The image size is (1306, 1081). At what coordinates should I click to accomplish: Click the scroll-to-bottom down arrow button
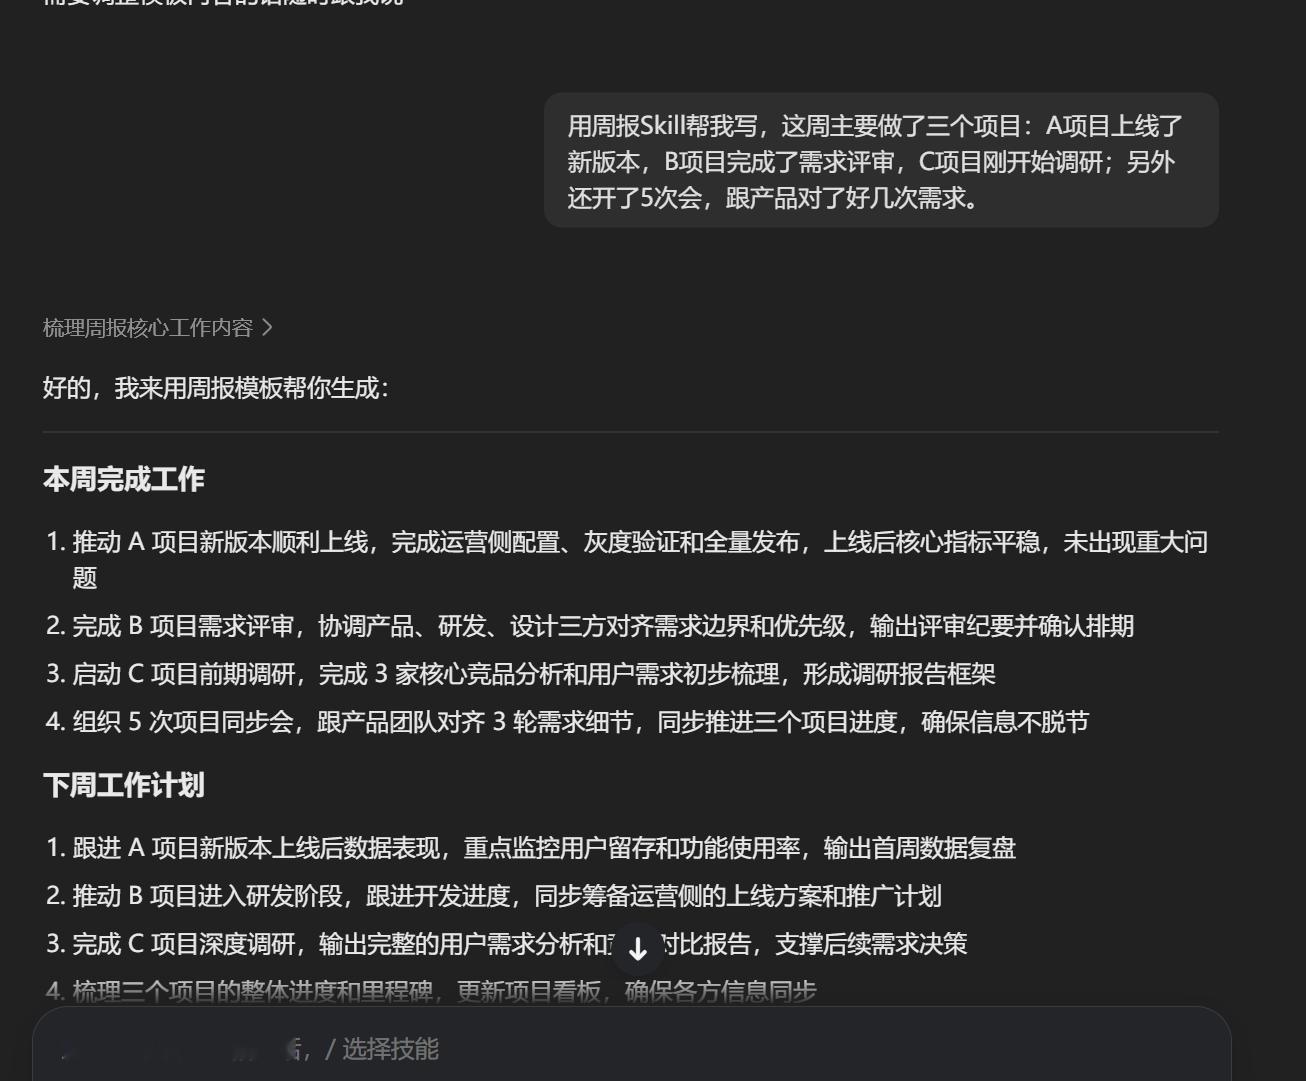tap(638, 949)
